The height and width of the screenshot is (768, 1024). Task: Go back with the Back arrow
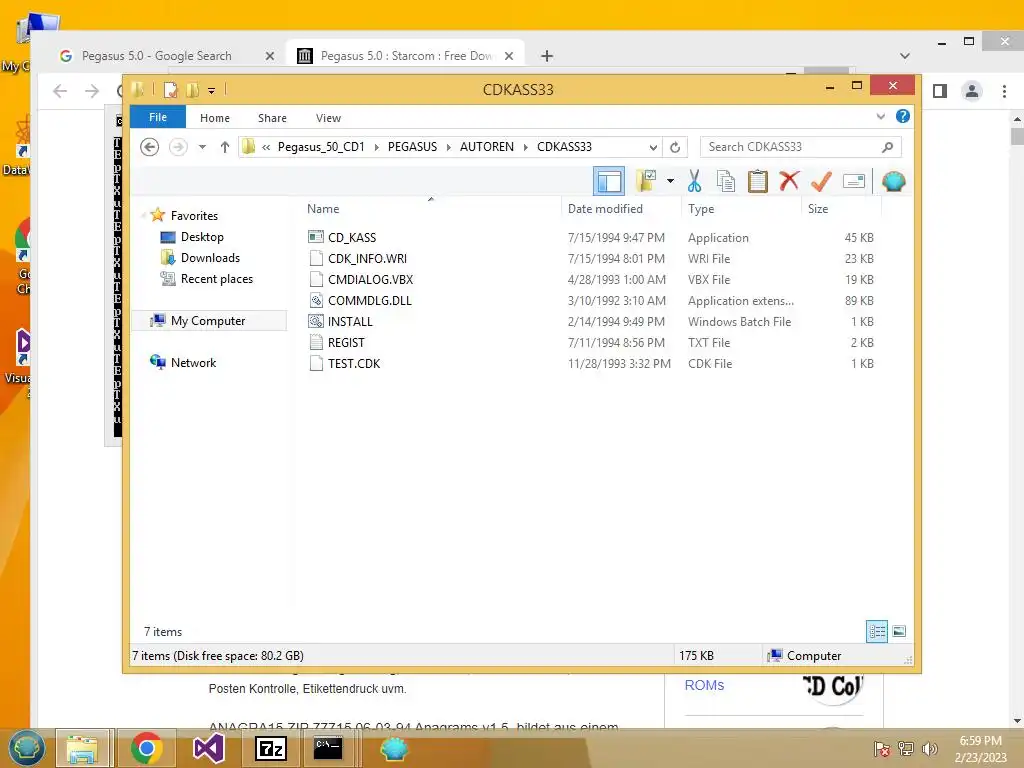150,147
